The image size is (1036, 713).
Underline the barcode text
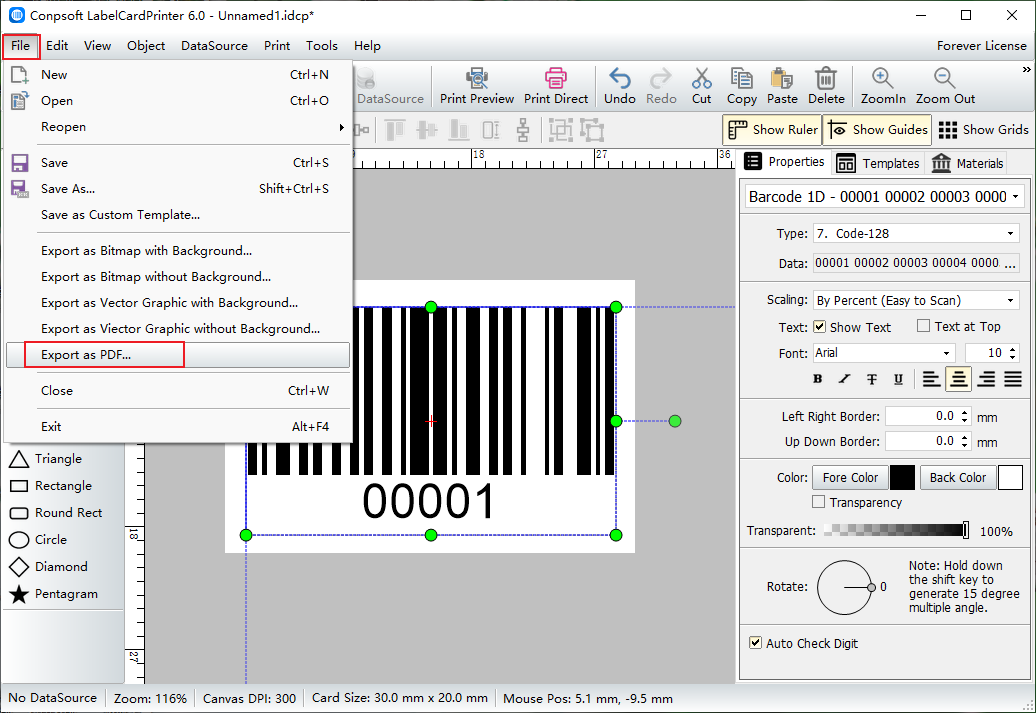coord(898,379)
